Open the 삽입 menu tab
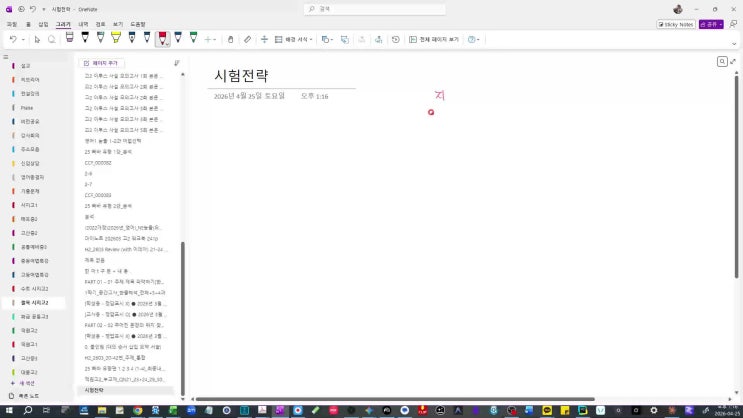Viewport: 743px width, 418px height. tap(43, 24)
